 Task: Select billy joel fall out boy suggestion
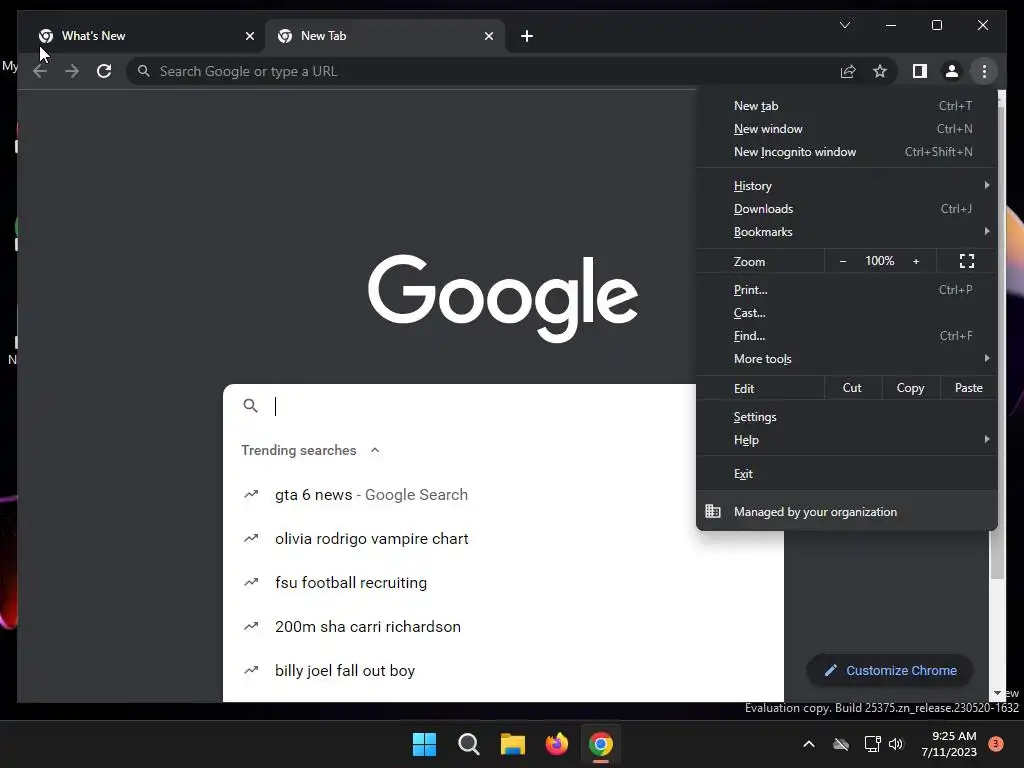[503, 671]
